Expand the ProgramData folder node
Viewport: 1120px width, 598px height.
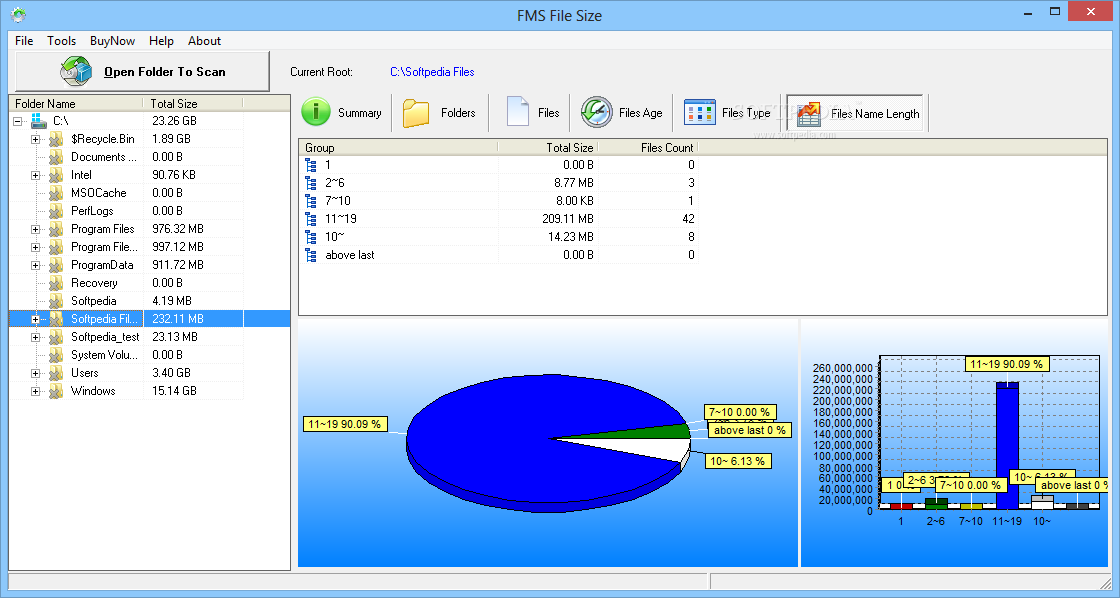click(35, 265)
